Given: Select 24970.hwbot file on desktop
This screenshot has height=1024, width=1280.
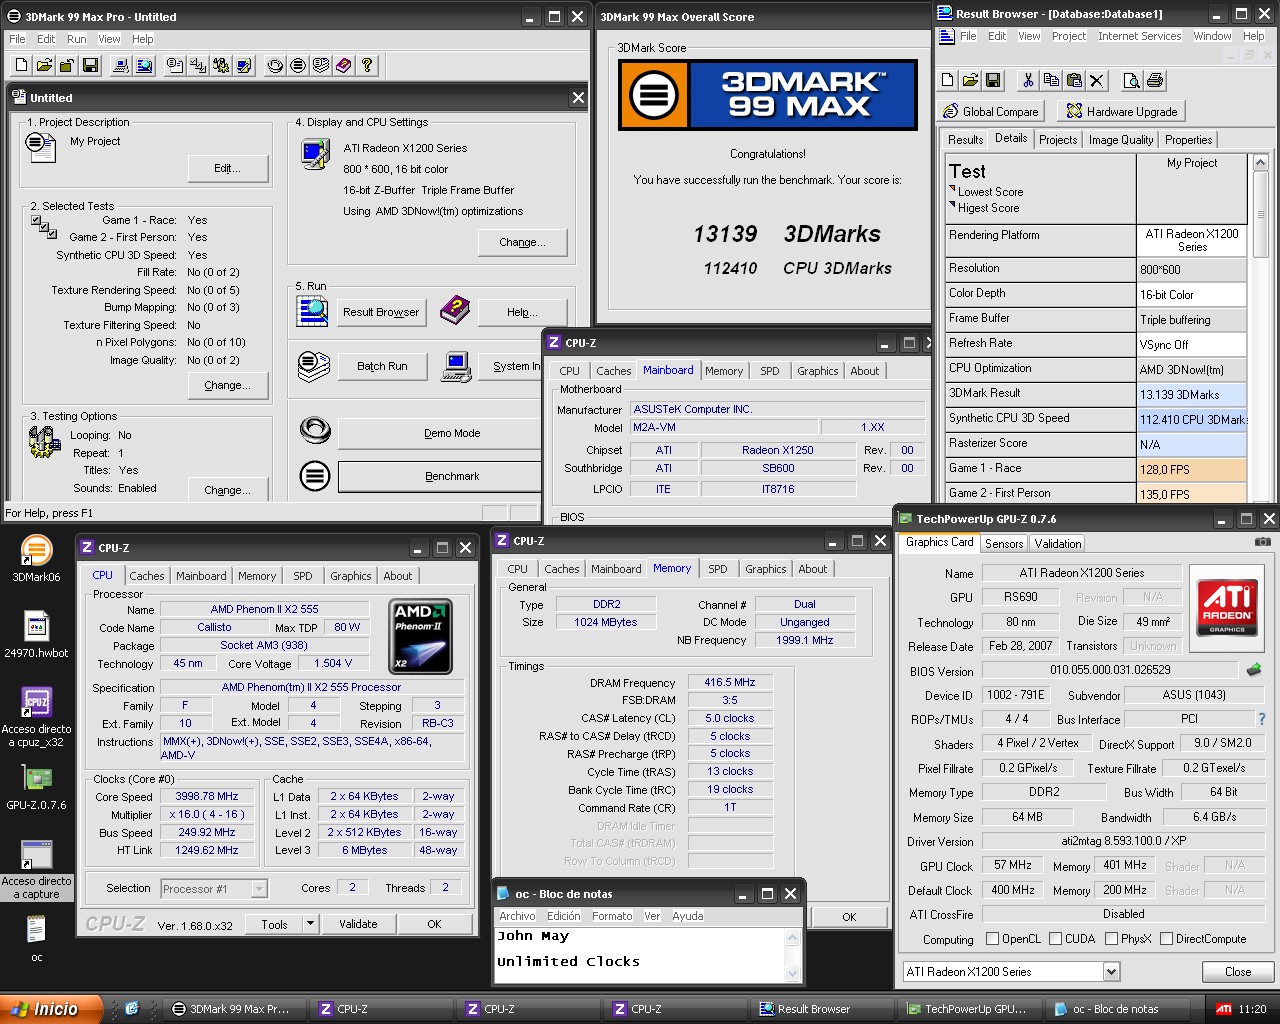Looking at the screenshot, I should tap(36, 635).
